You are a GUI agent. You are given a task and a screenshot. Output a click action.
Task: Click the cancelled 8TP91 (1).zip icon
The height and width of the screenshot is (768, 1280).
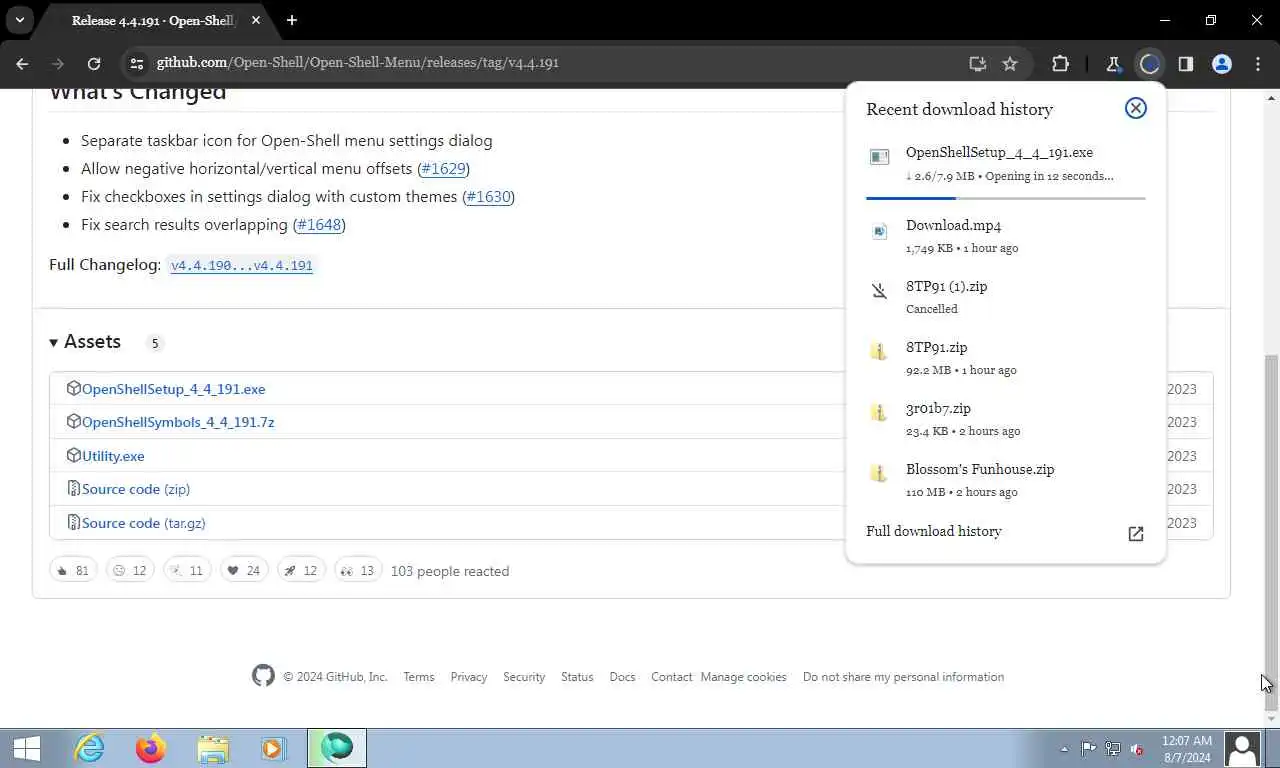(x=879, y=291)
